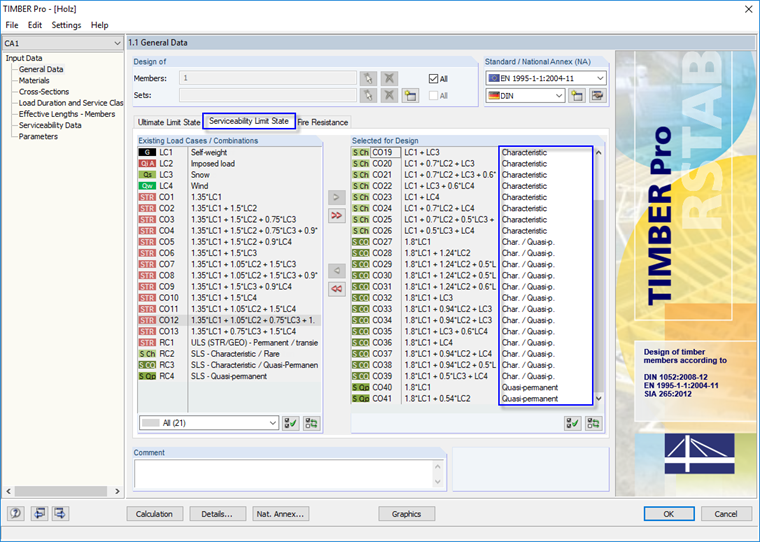Select Load Duration and Service Class item
The height and width of the screenshot is (542, 760).
tap(71, 103)
